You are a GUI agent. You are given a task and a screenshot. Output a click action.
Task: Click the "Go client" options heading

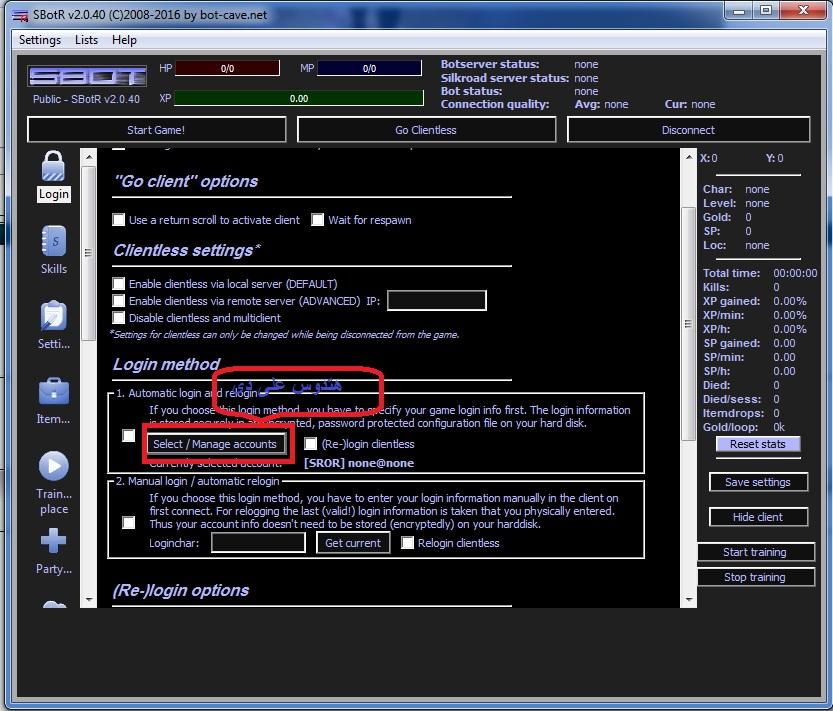click(x=186, y=181)
